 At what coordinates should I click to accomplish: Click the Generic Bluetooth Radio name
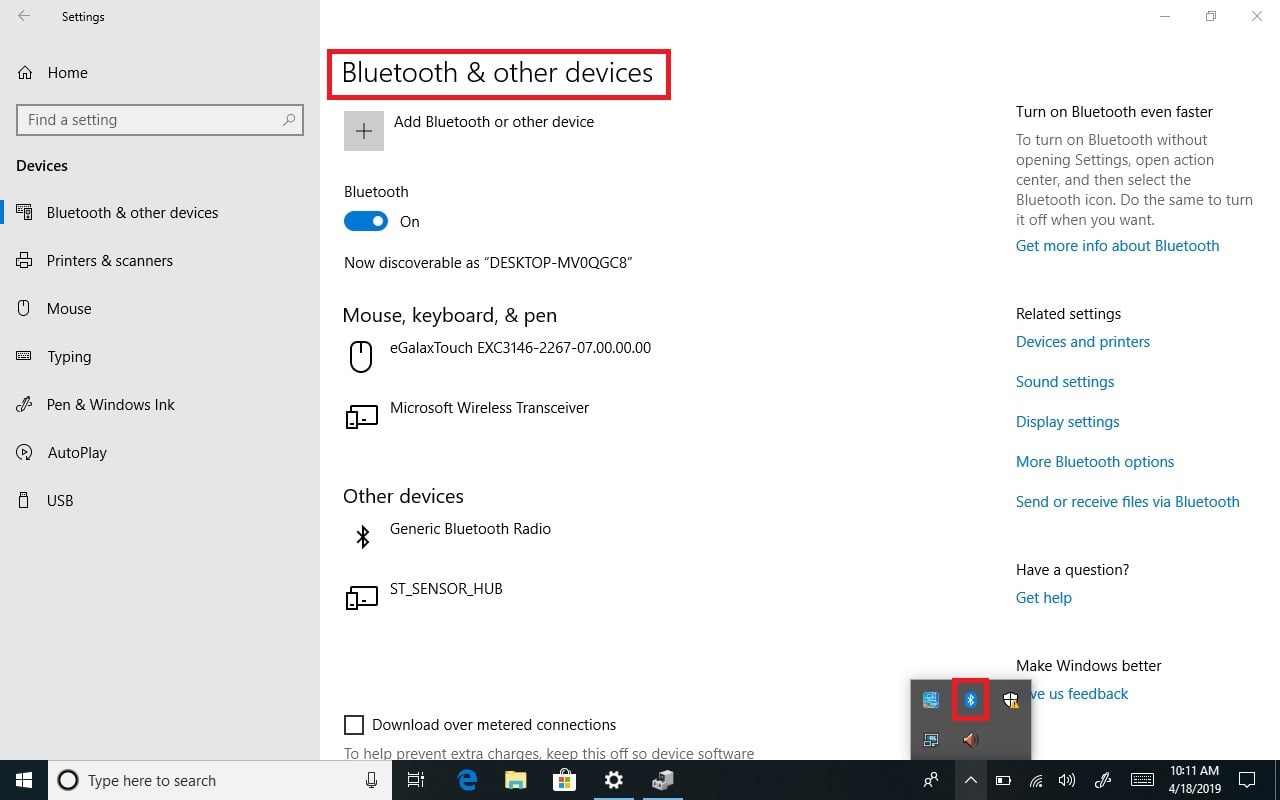coord(470,529)
